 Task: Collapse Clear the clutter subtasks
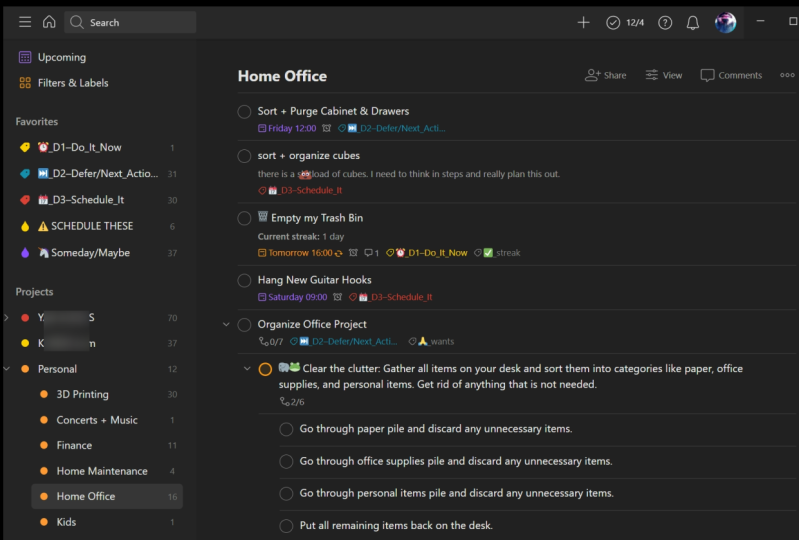(247, 368)
